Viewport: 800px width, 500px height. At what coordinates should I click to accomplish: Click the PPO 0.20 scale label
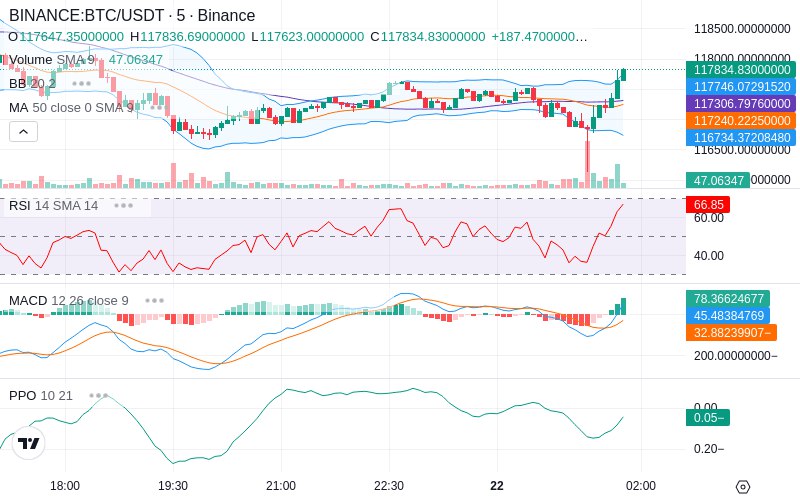tap(709, 448)
